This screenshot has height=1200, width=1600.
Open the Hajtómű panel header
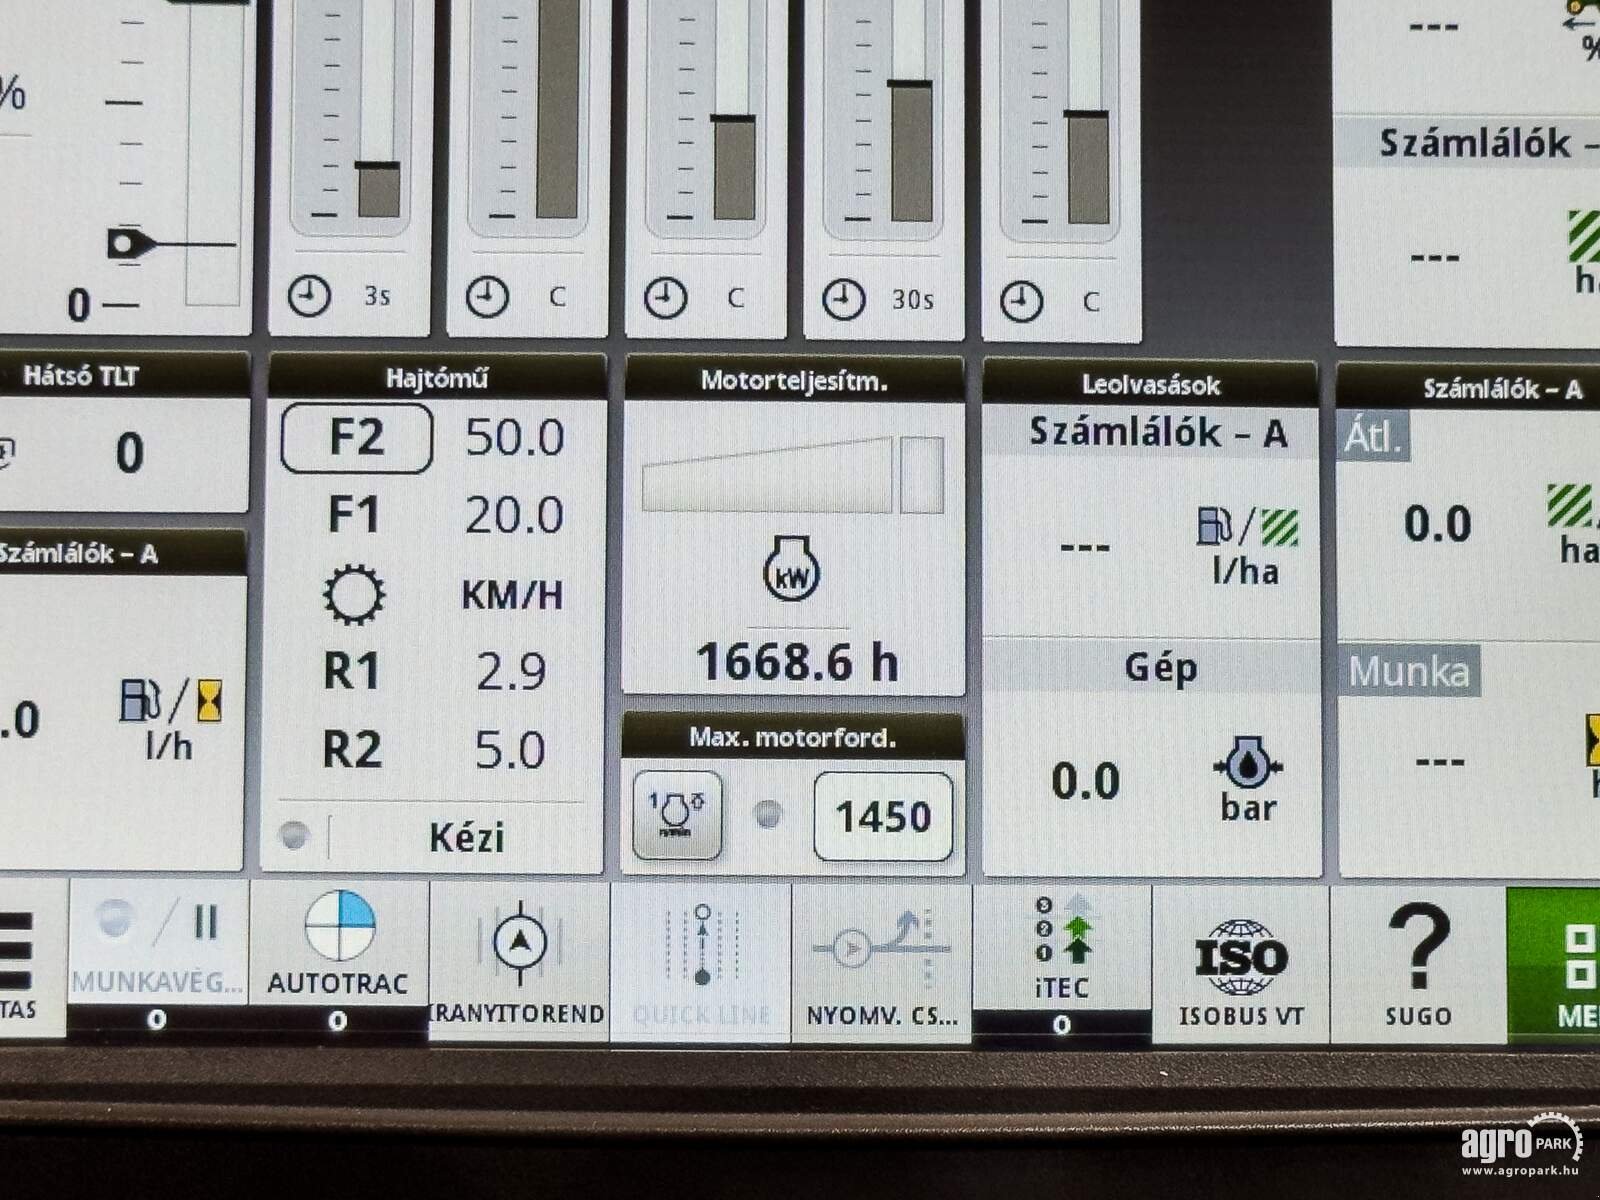point(436,378)
